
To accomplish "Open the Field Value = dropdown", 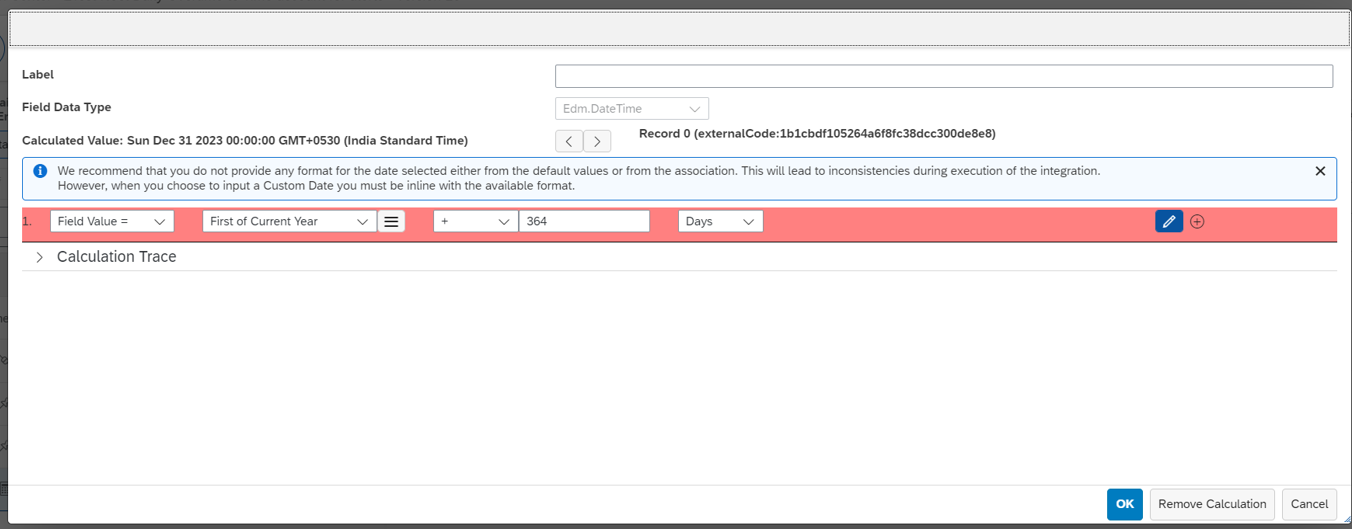I will (111, 222).
